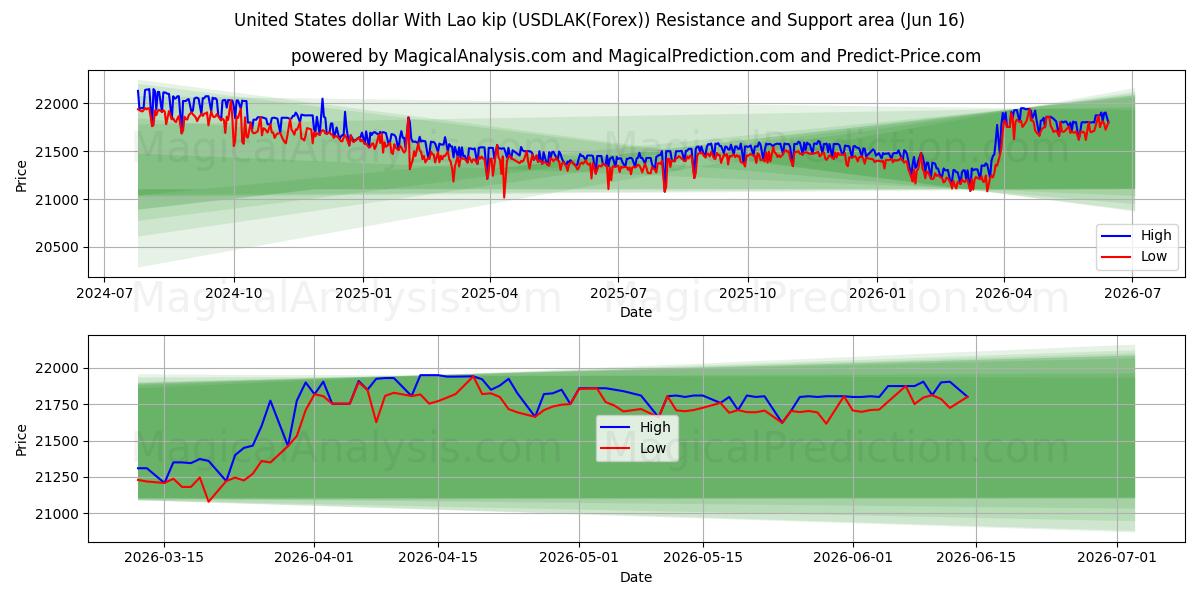Click the top chart 'Date' axis label
Viewport: 1200px width, 600px height.
[x=636, y=312]
